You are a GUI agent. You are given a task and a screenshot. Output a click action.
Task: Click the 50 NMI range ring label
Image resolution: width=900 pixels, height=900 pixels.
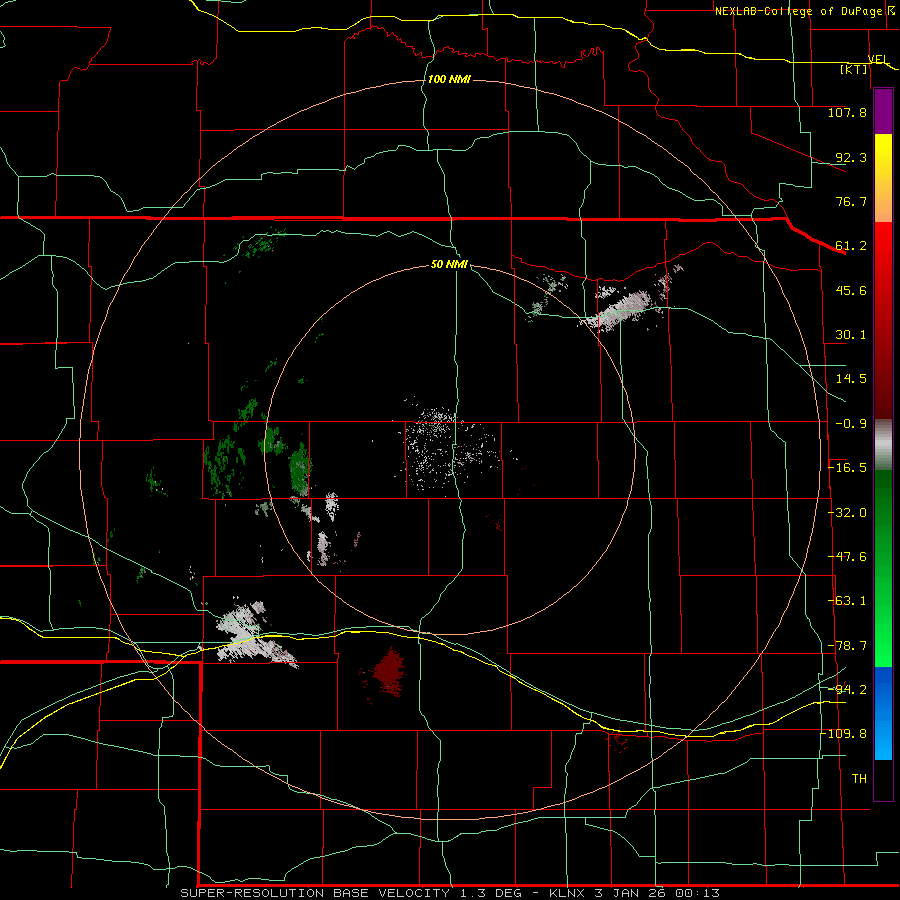(449, 264)
